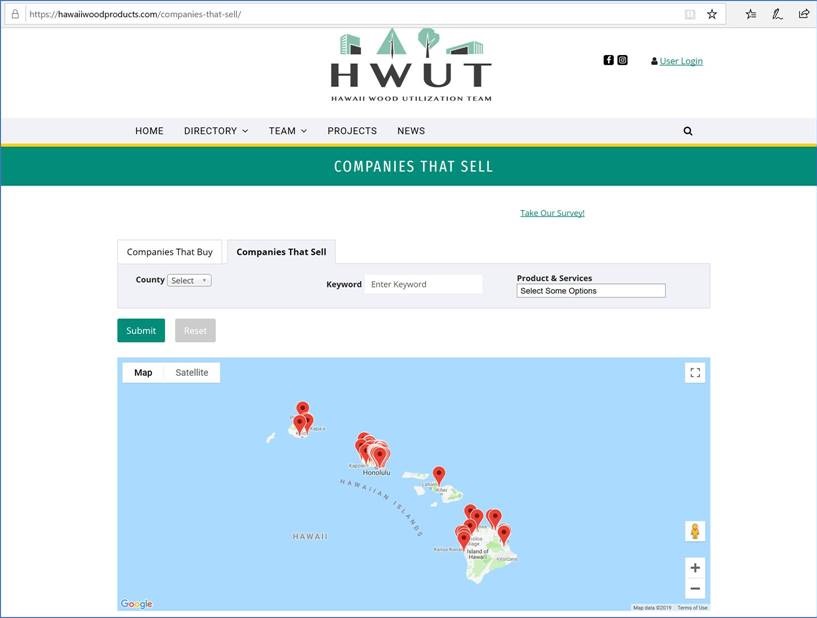Toggle fullscreen view of the map
Image resolution: width=817 pixels, height=618 pixels.
pyautogui.click(x=695, y=373)
